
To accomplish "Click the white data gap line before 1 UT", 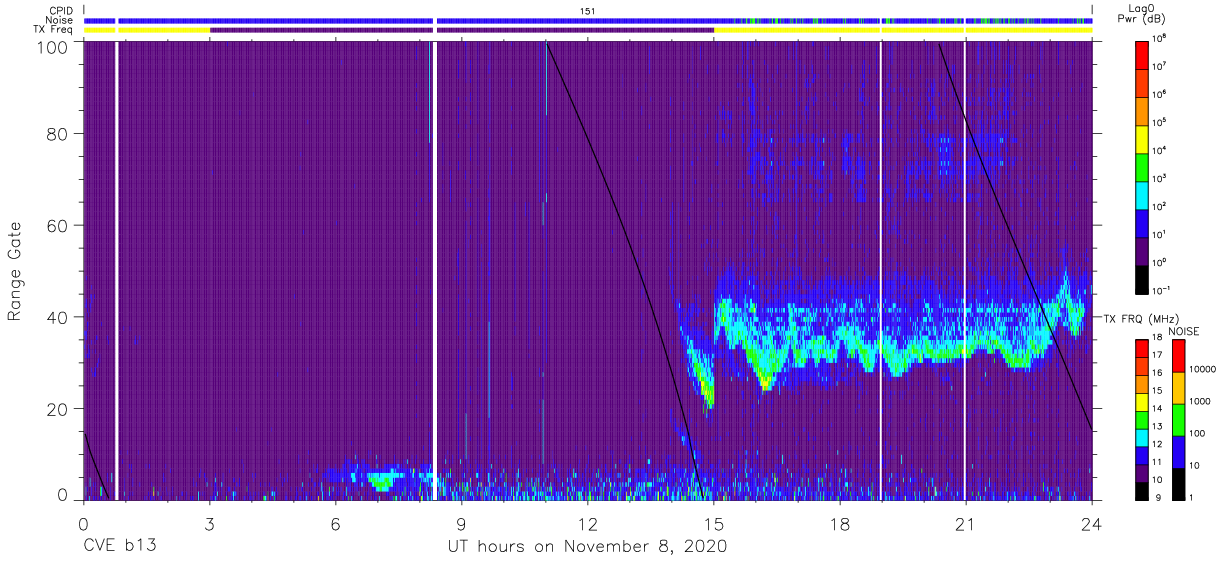I will (117, 270).
